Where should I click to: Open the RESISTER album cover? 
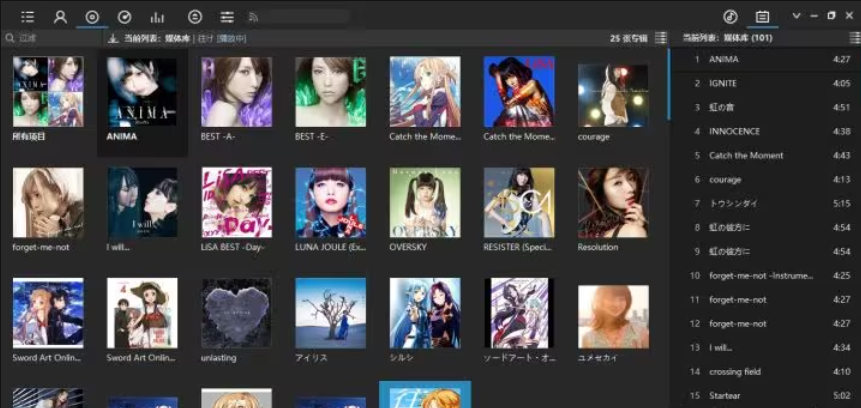(519, 203)
